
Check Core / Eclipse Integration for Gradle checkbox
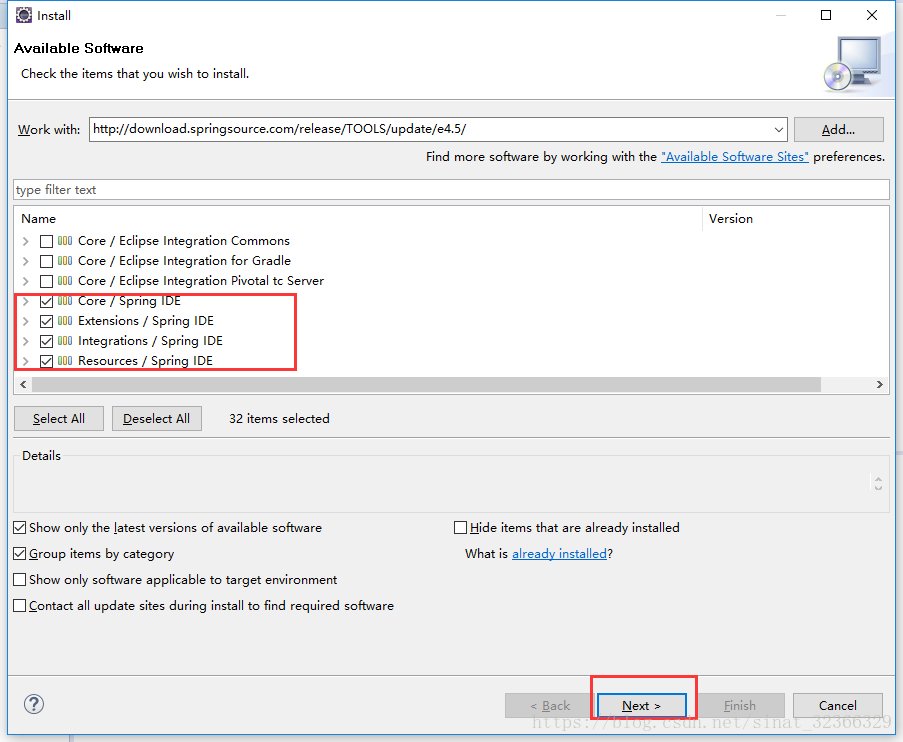pyautogui.click(x=47, y=262)
